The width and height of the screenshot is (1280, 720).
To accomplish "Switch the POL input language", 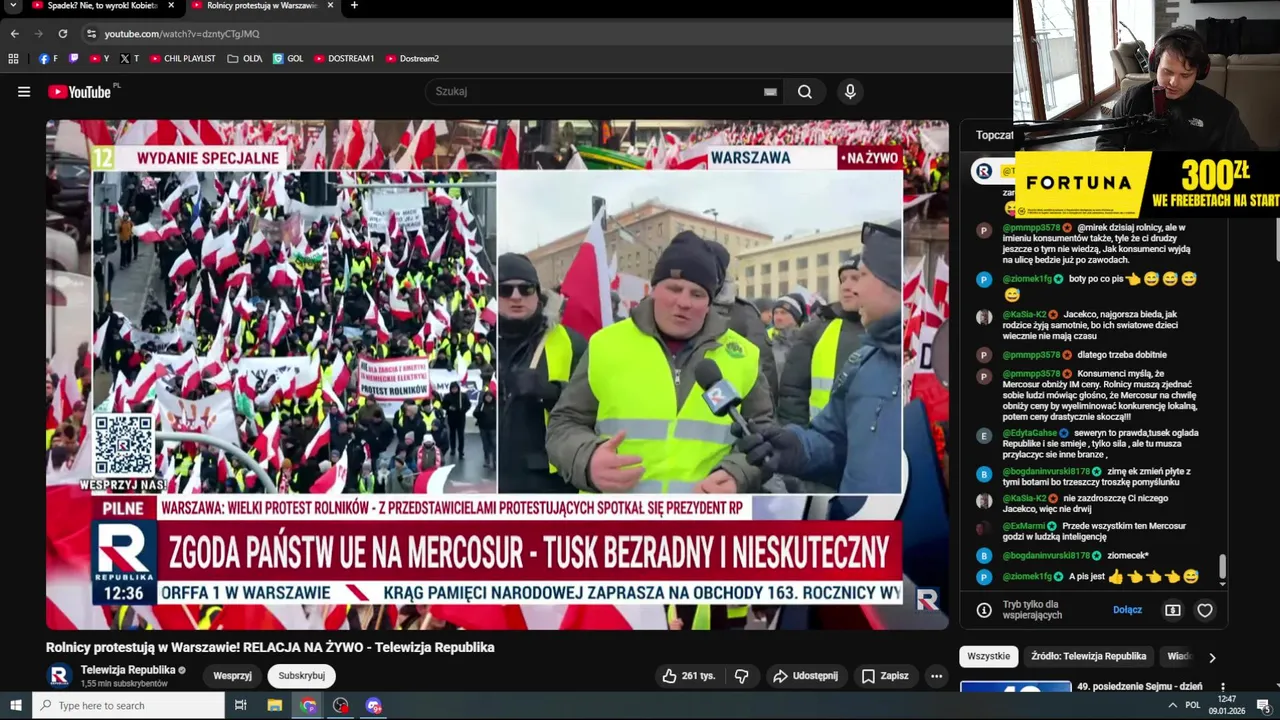I will [1193, 706].
